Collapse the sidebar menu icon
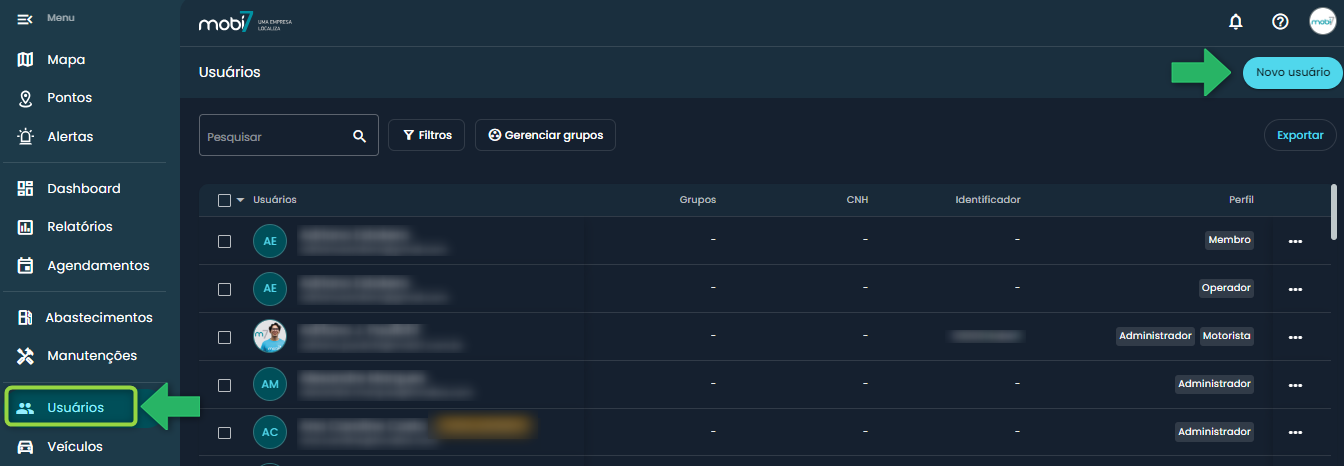Image resolution: width=1344 pixels, height=466 pixels. pos(25,19)
